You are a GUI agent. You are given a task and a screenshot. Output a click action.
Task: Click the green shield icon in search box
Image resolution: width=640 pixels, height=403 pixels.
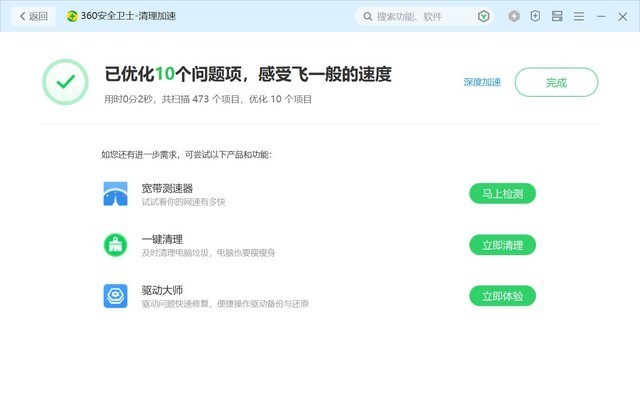[x=483, y=16]
